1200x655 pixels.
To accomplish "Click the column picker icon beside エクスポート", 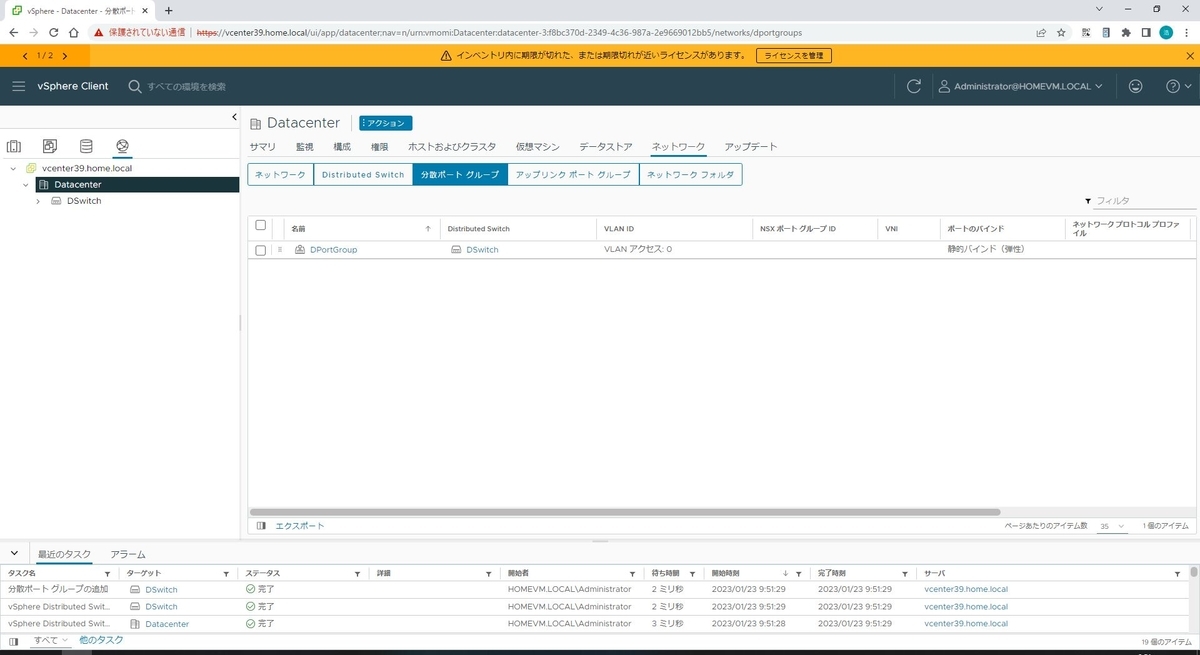I will point(261,526).
